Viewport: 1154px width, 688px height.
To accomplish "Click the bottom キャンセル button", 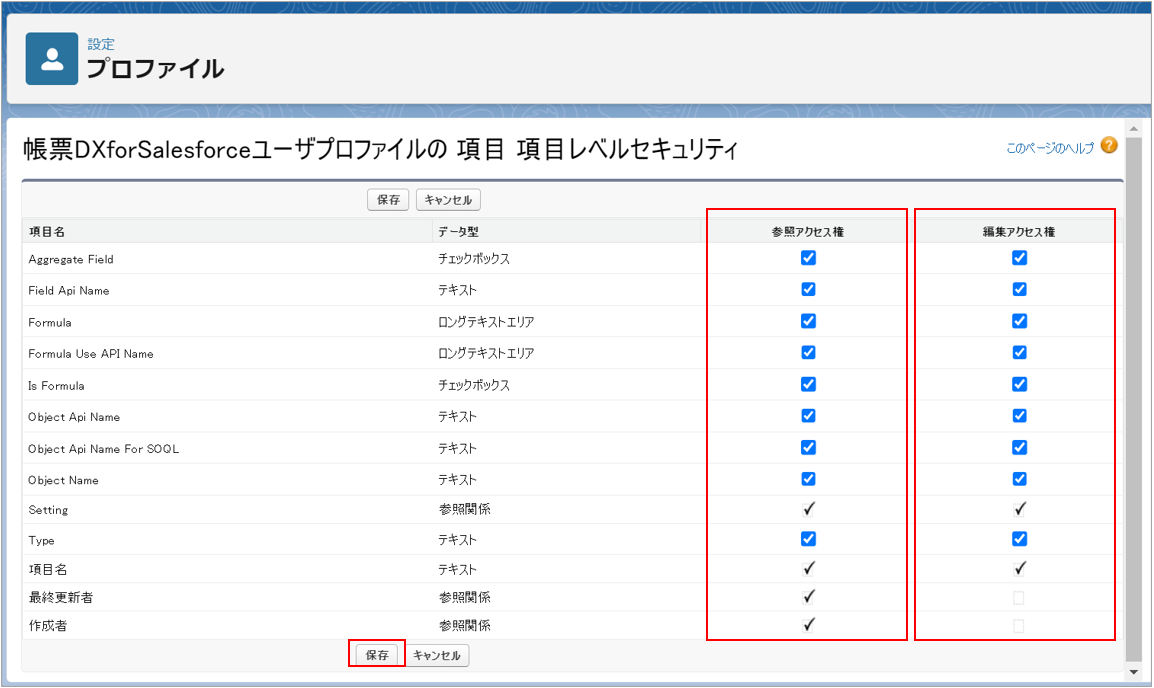I will pos(437,656).
